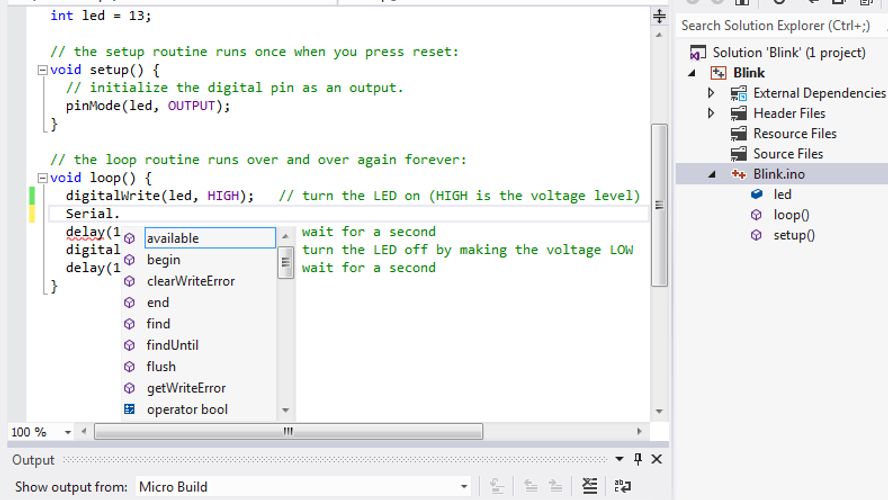Screen dimensions: 888x500
Task: Click the Search Solution Explorer box
Action: pyautogui.click(x=780, y=25)
